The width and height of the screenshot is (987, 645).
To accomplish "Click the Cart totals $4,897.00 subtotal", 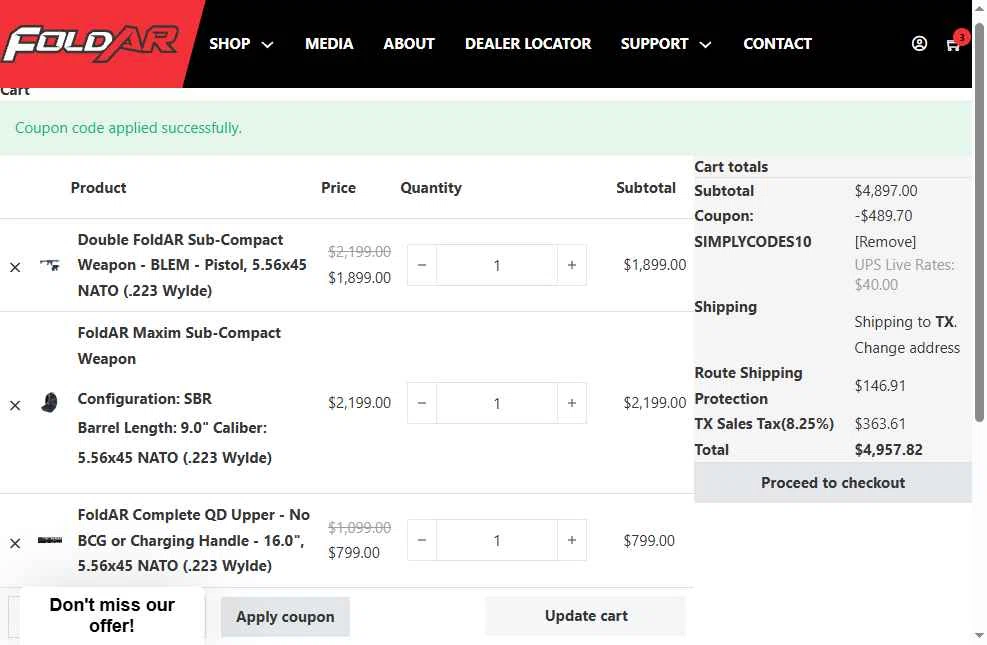I will point(886,191).
